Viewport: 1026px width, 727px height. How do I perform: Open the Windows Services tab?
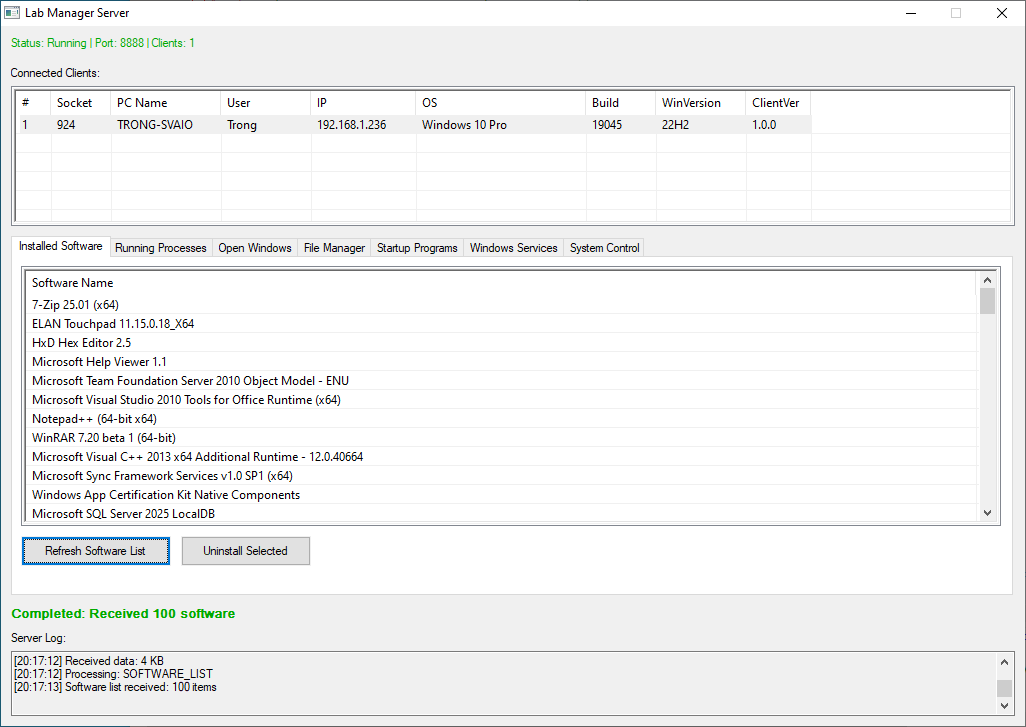click(513, 248)
